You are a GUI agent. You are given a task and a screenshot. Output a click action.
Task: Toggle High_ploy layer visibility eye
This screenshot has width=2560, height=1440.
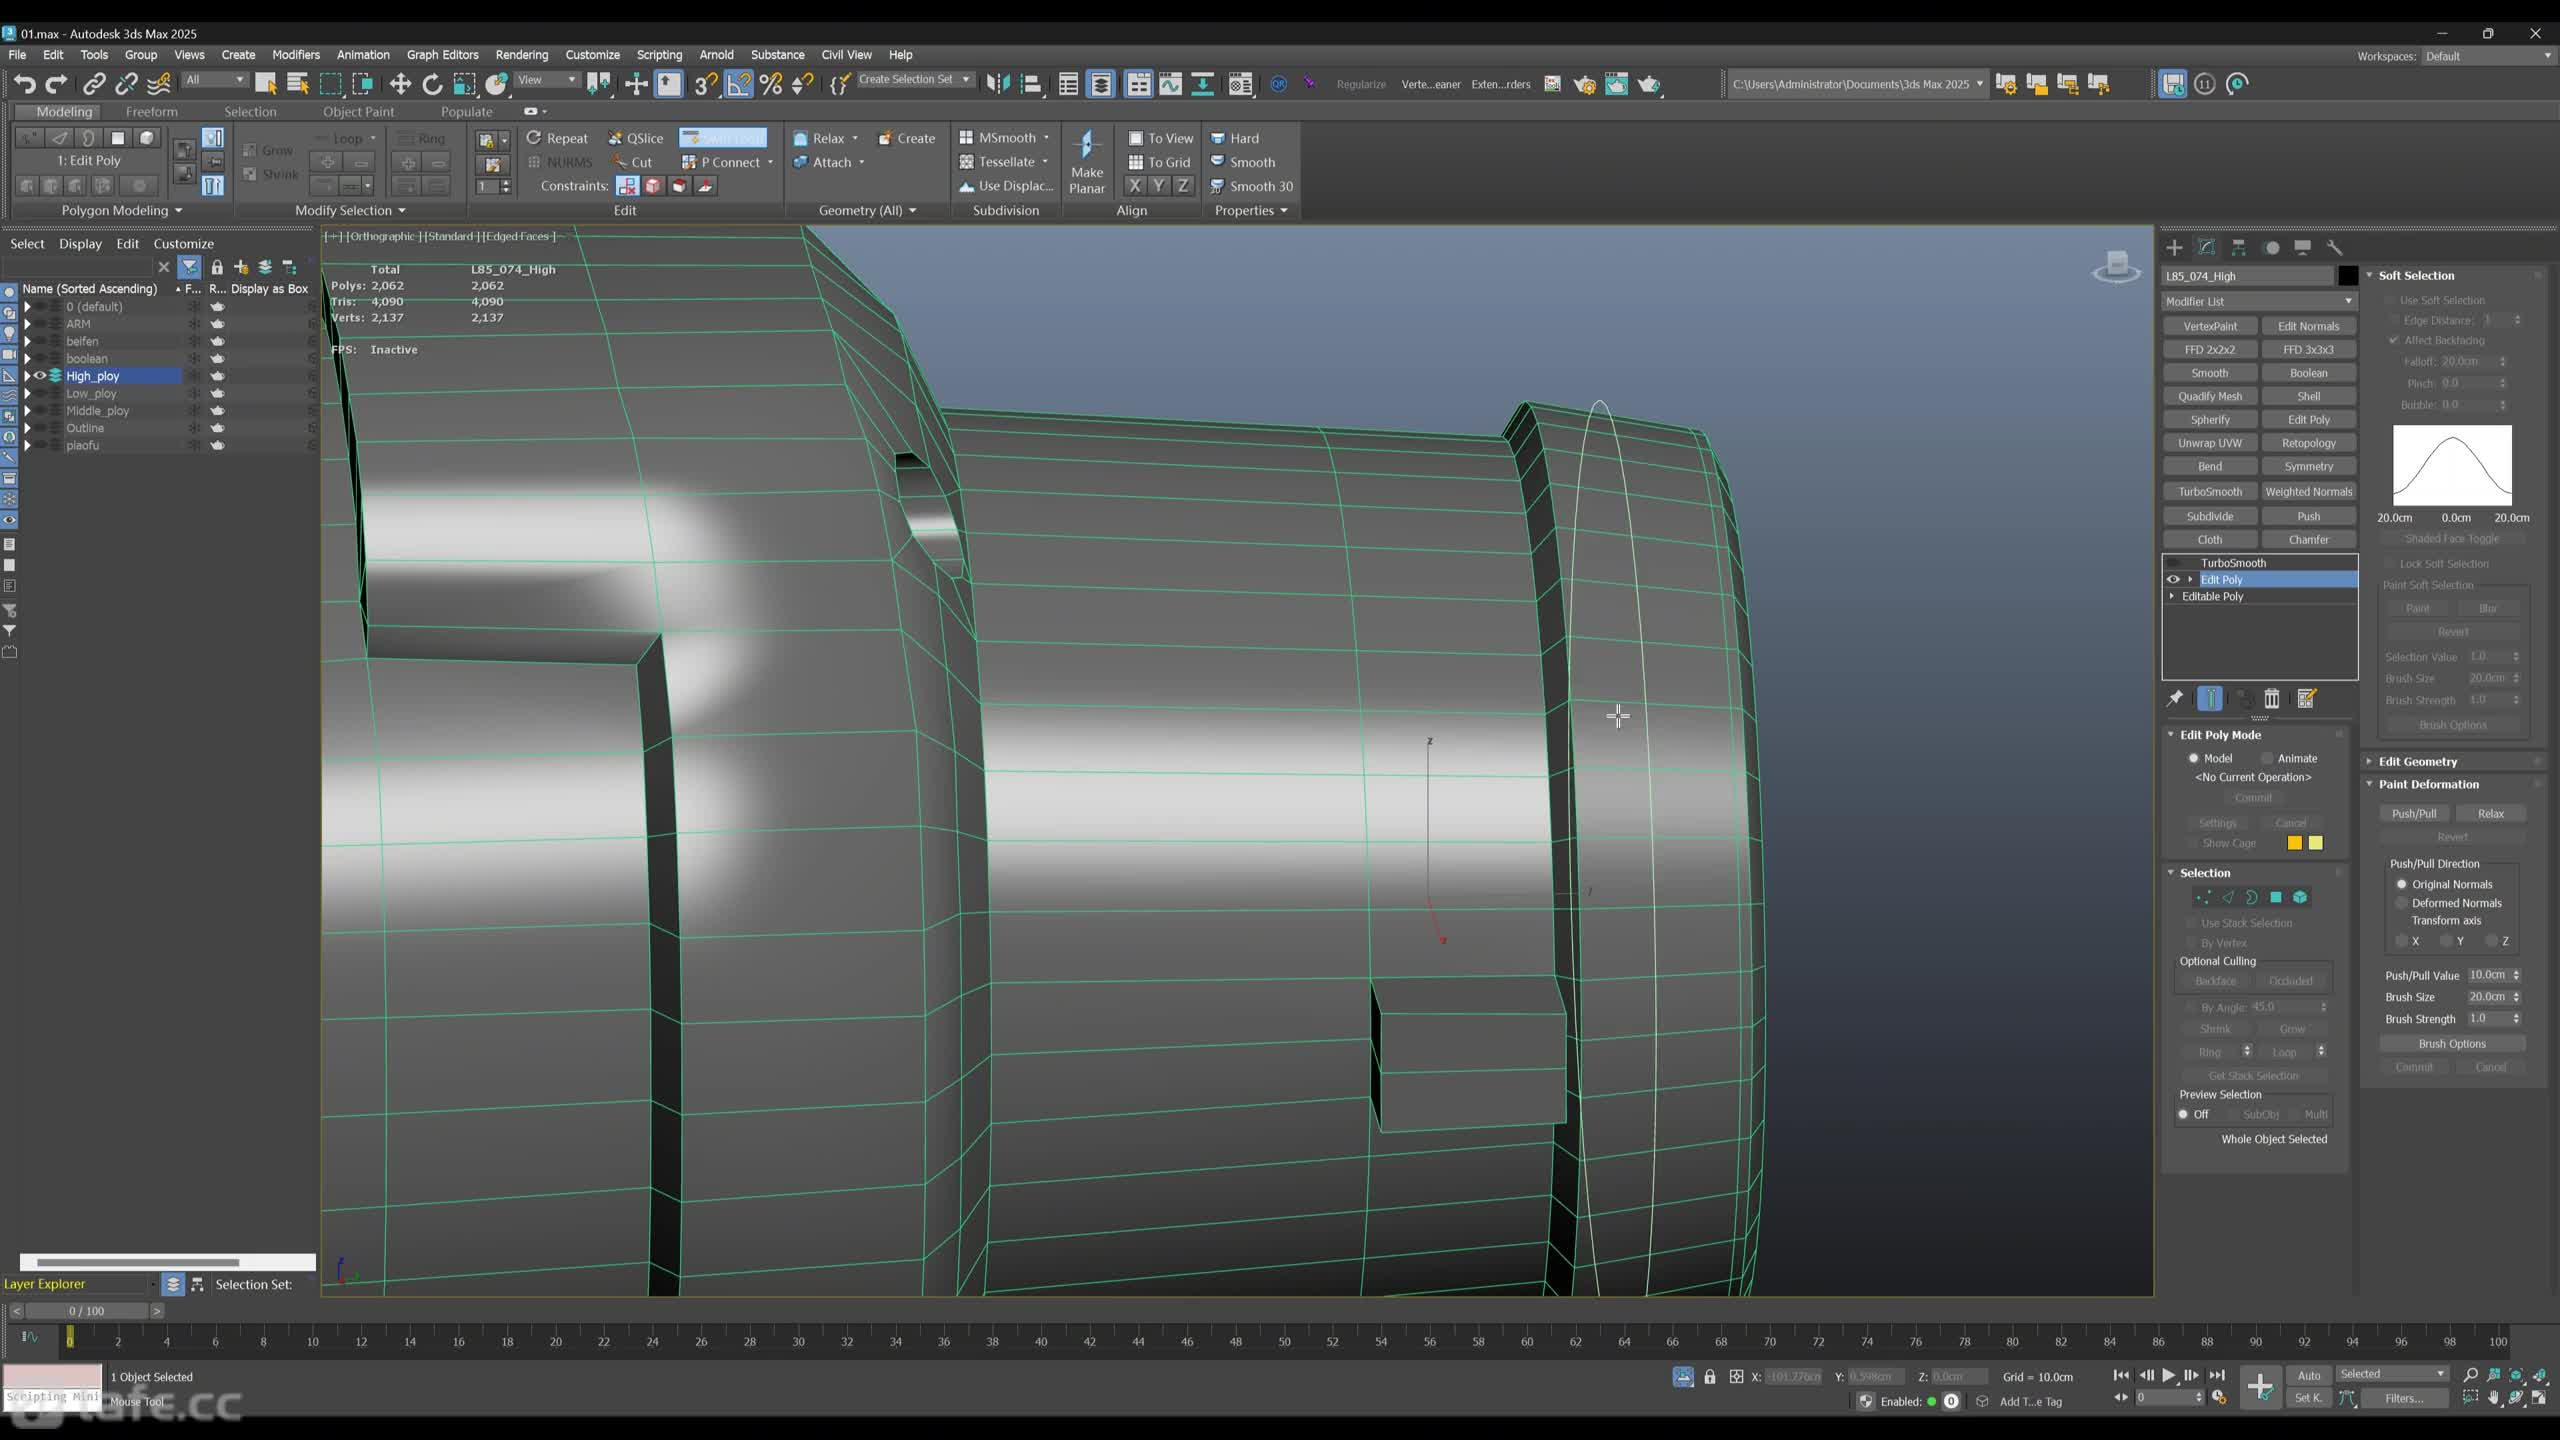(41, 376)
